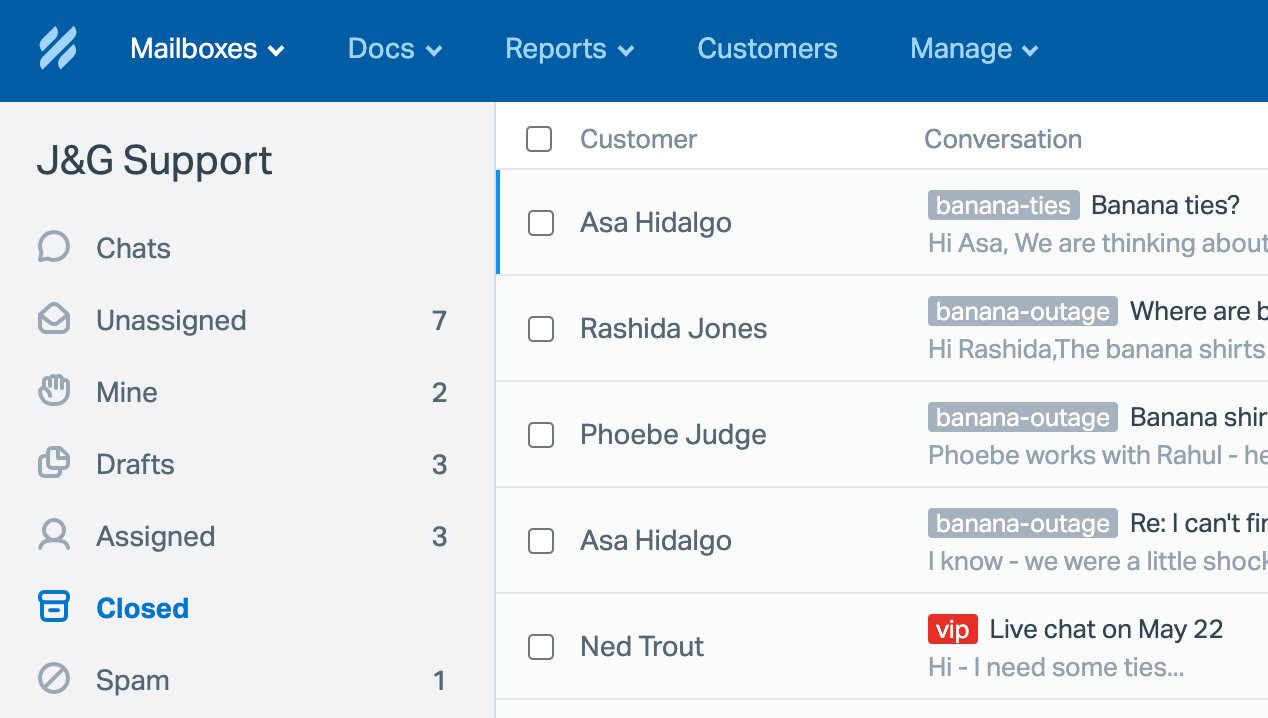Expand the Reports dropdown
The width and height of the screenshot is (1268, 718).
coord(569,49)
